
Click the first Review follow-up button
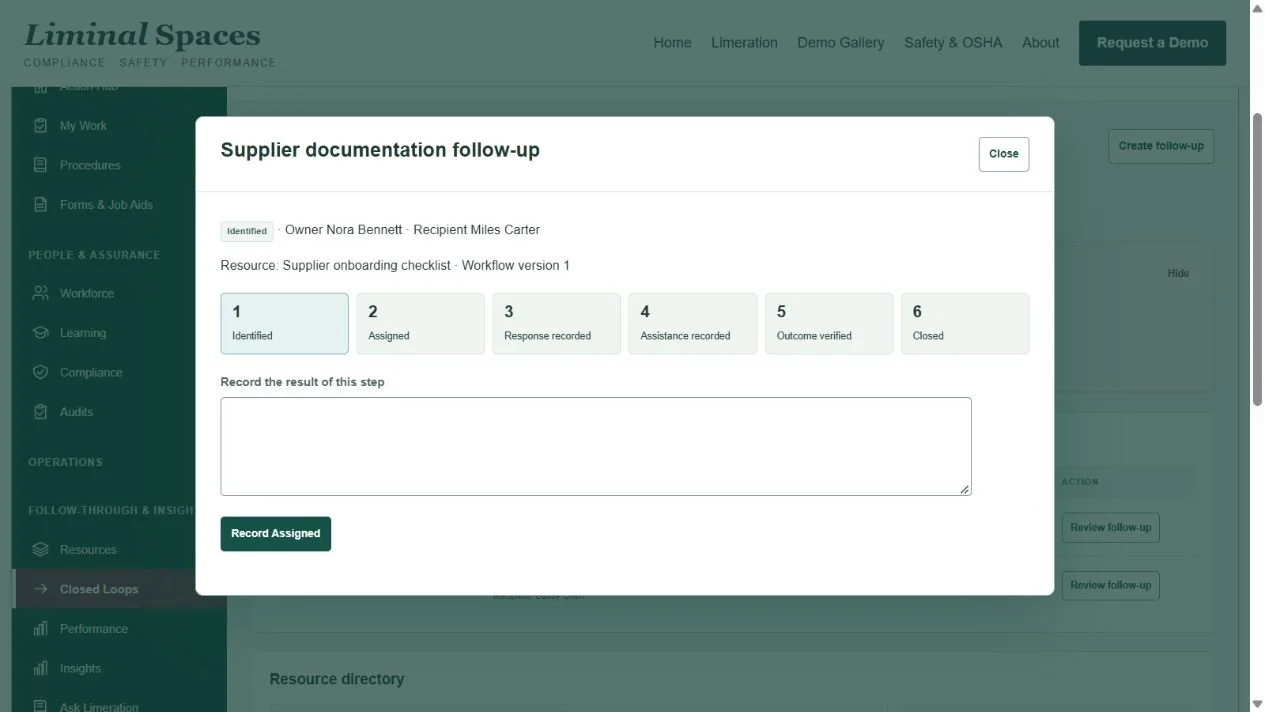point(1110,528)
